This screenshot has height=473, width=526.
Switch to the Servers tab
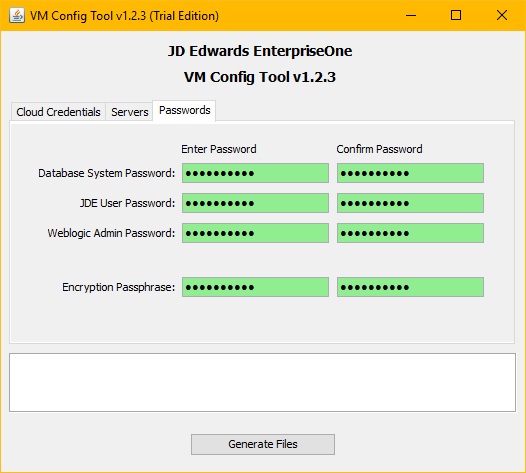click(x=129, y=112)
